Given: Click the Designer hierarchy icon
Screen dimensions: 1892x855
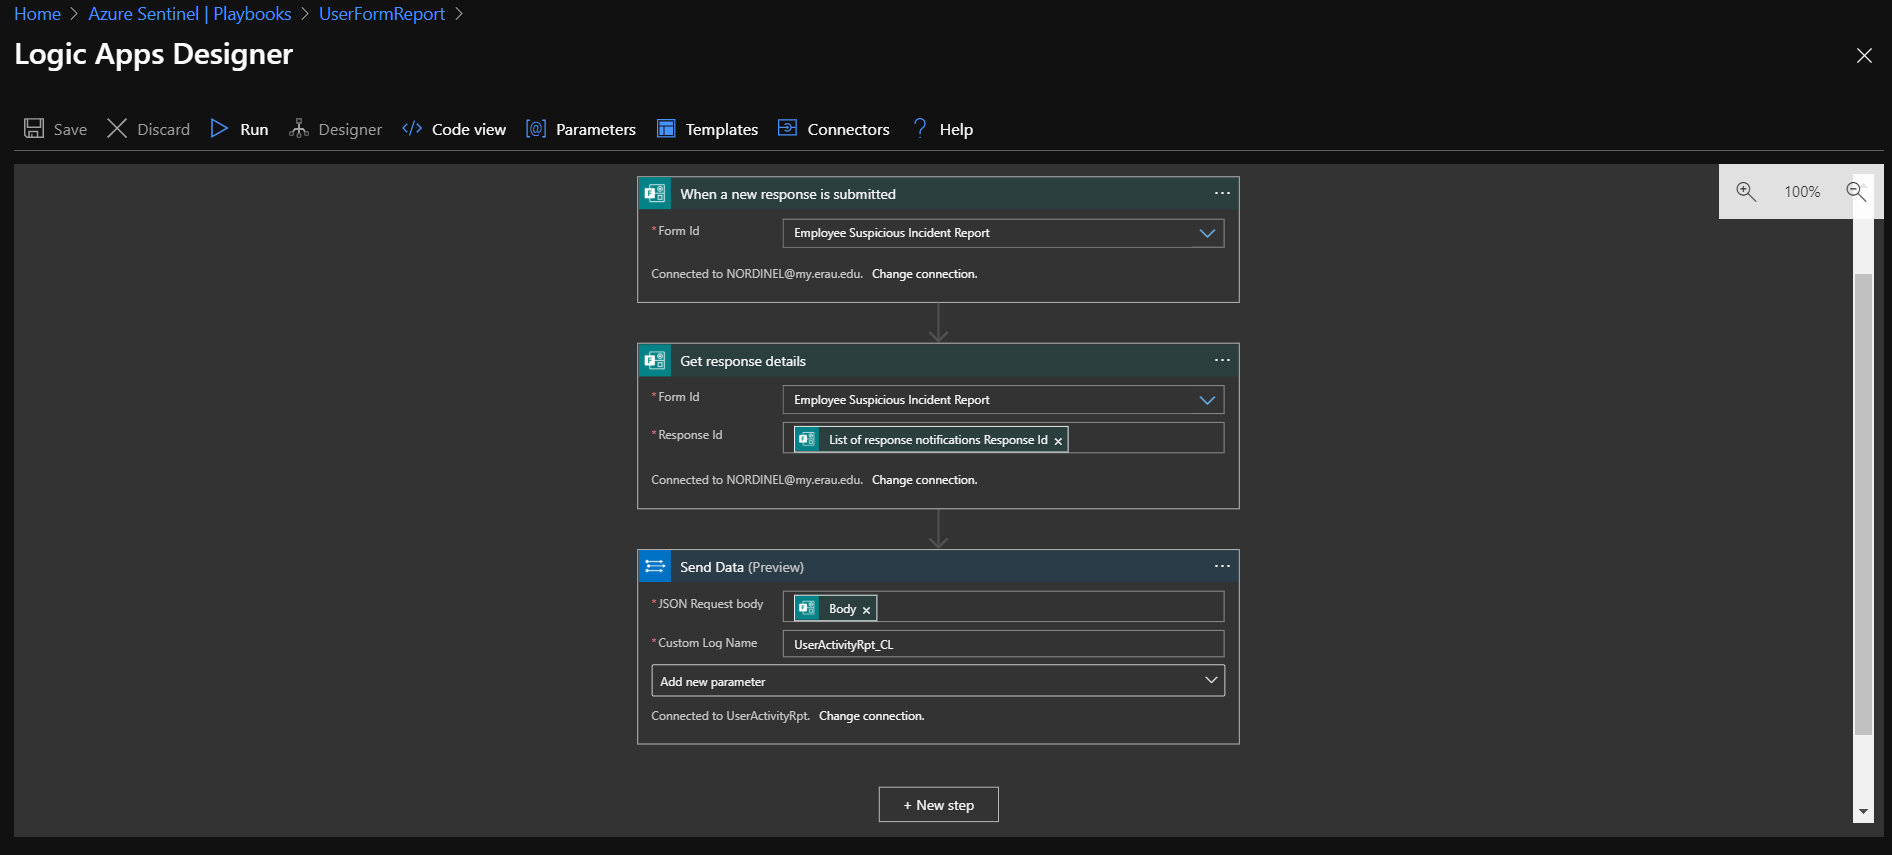Looking at the screenshot, I should [x=298, y=128].
